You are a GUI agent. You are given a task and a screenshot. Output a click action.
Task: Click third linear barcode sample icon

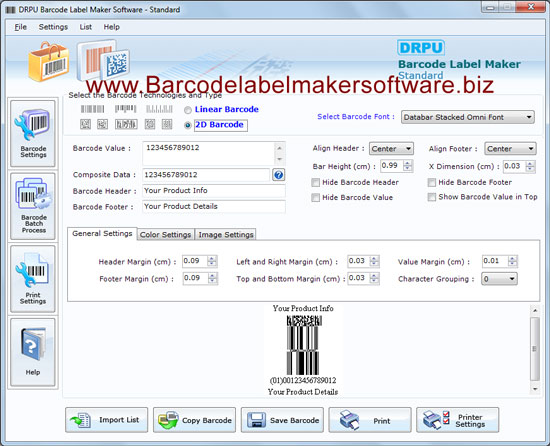click(160, 109)
